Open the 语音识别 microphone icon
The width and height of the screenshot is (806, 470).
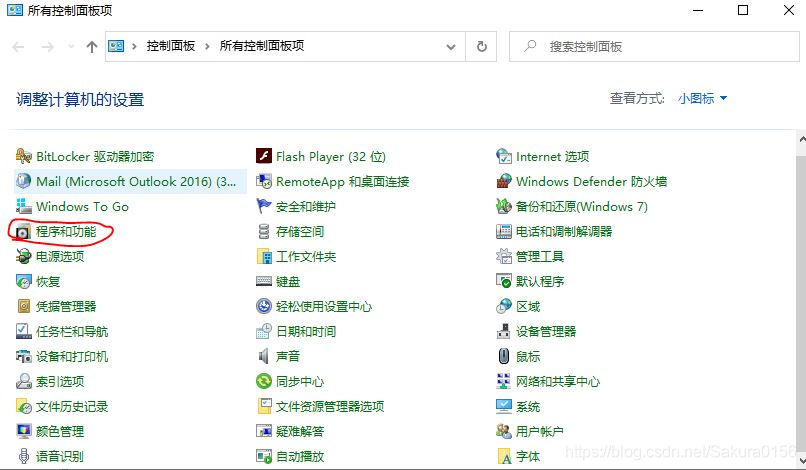(24, 456)
